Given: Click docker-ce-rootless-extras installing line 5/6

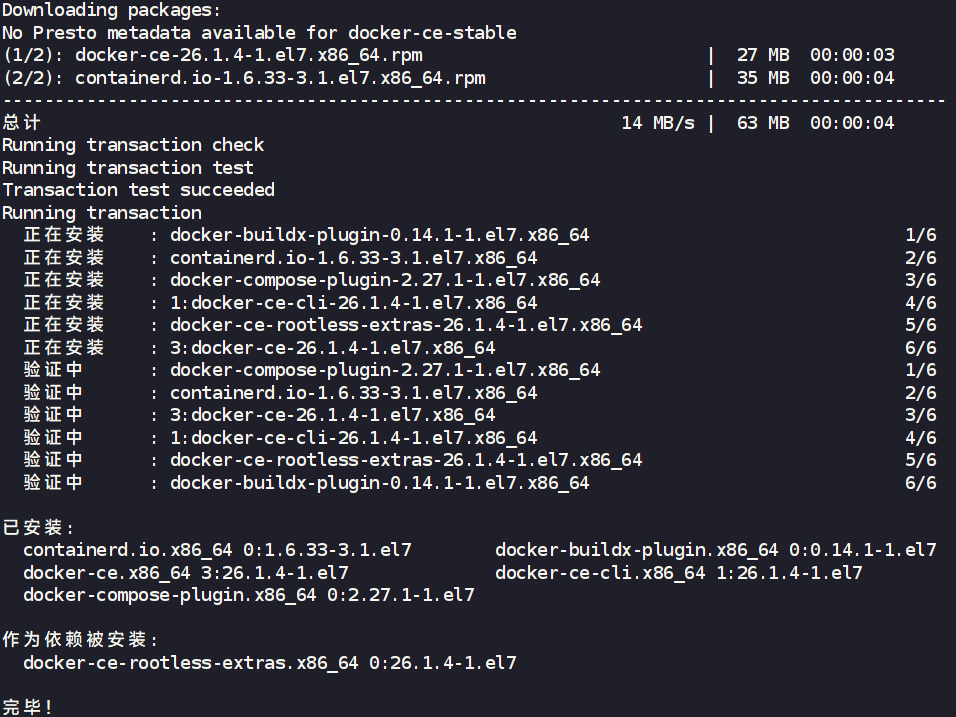Looking at the screenshot, I should coord(406,325).
